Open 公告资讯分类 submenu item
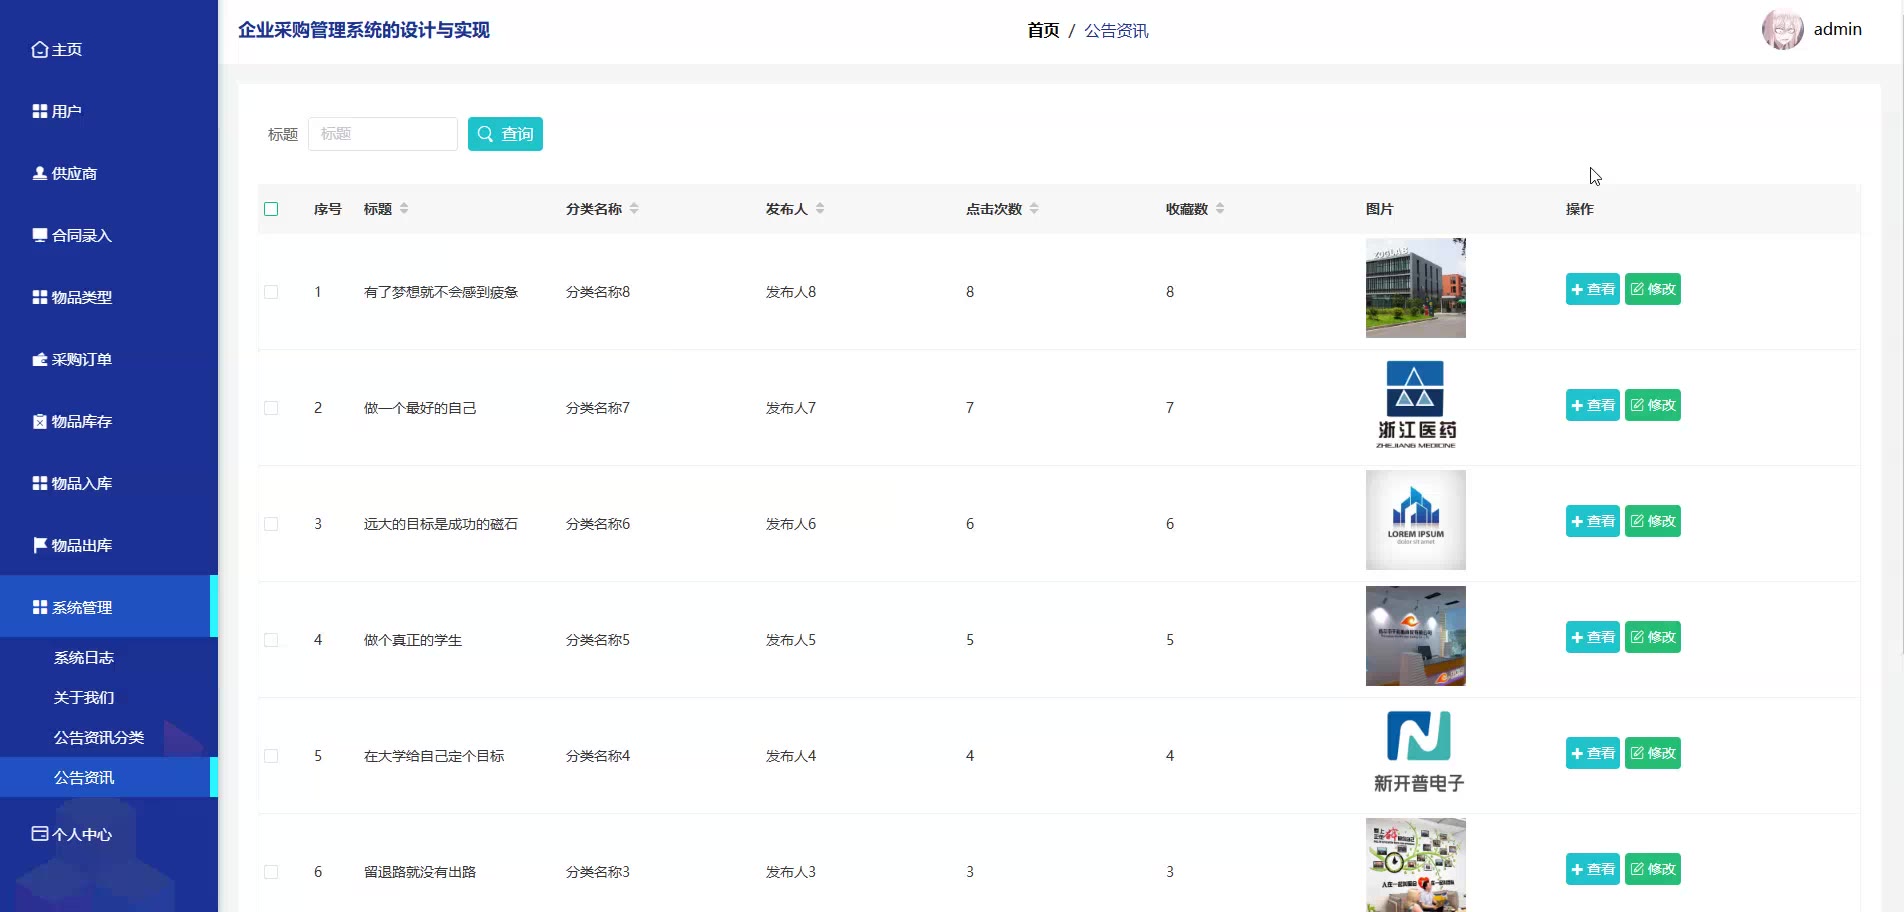Image resolution: width=1904 pixels, height=912 pixels. (x=99, y=738)
